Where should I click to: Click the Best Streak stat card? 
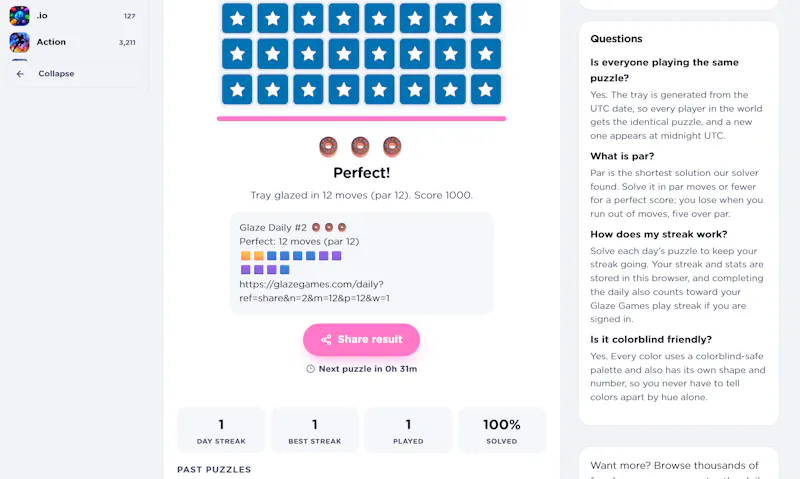pos(315,430)
